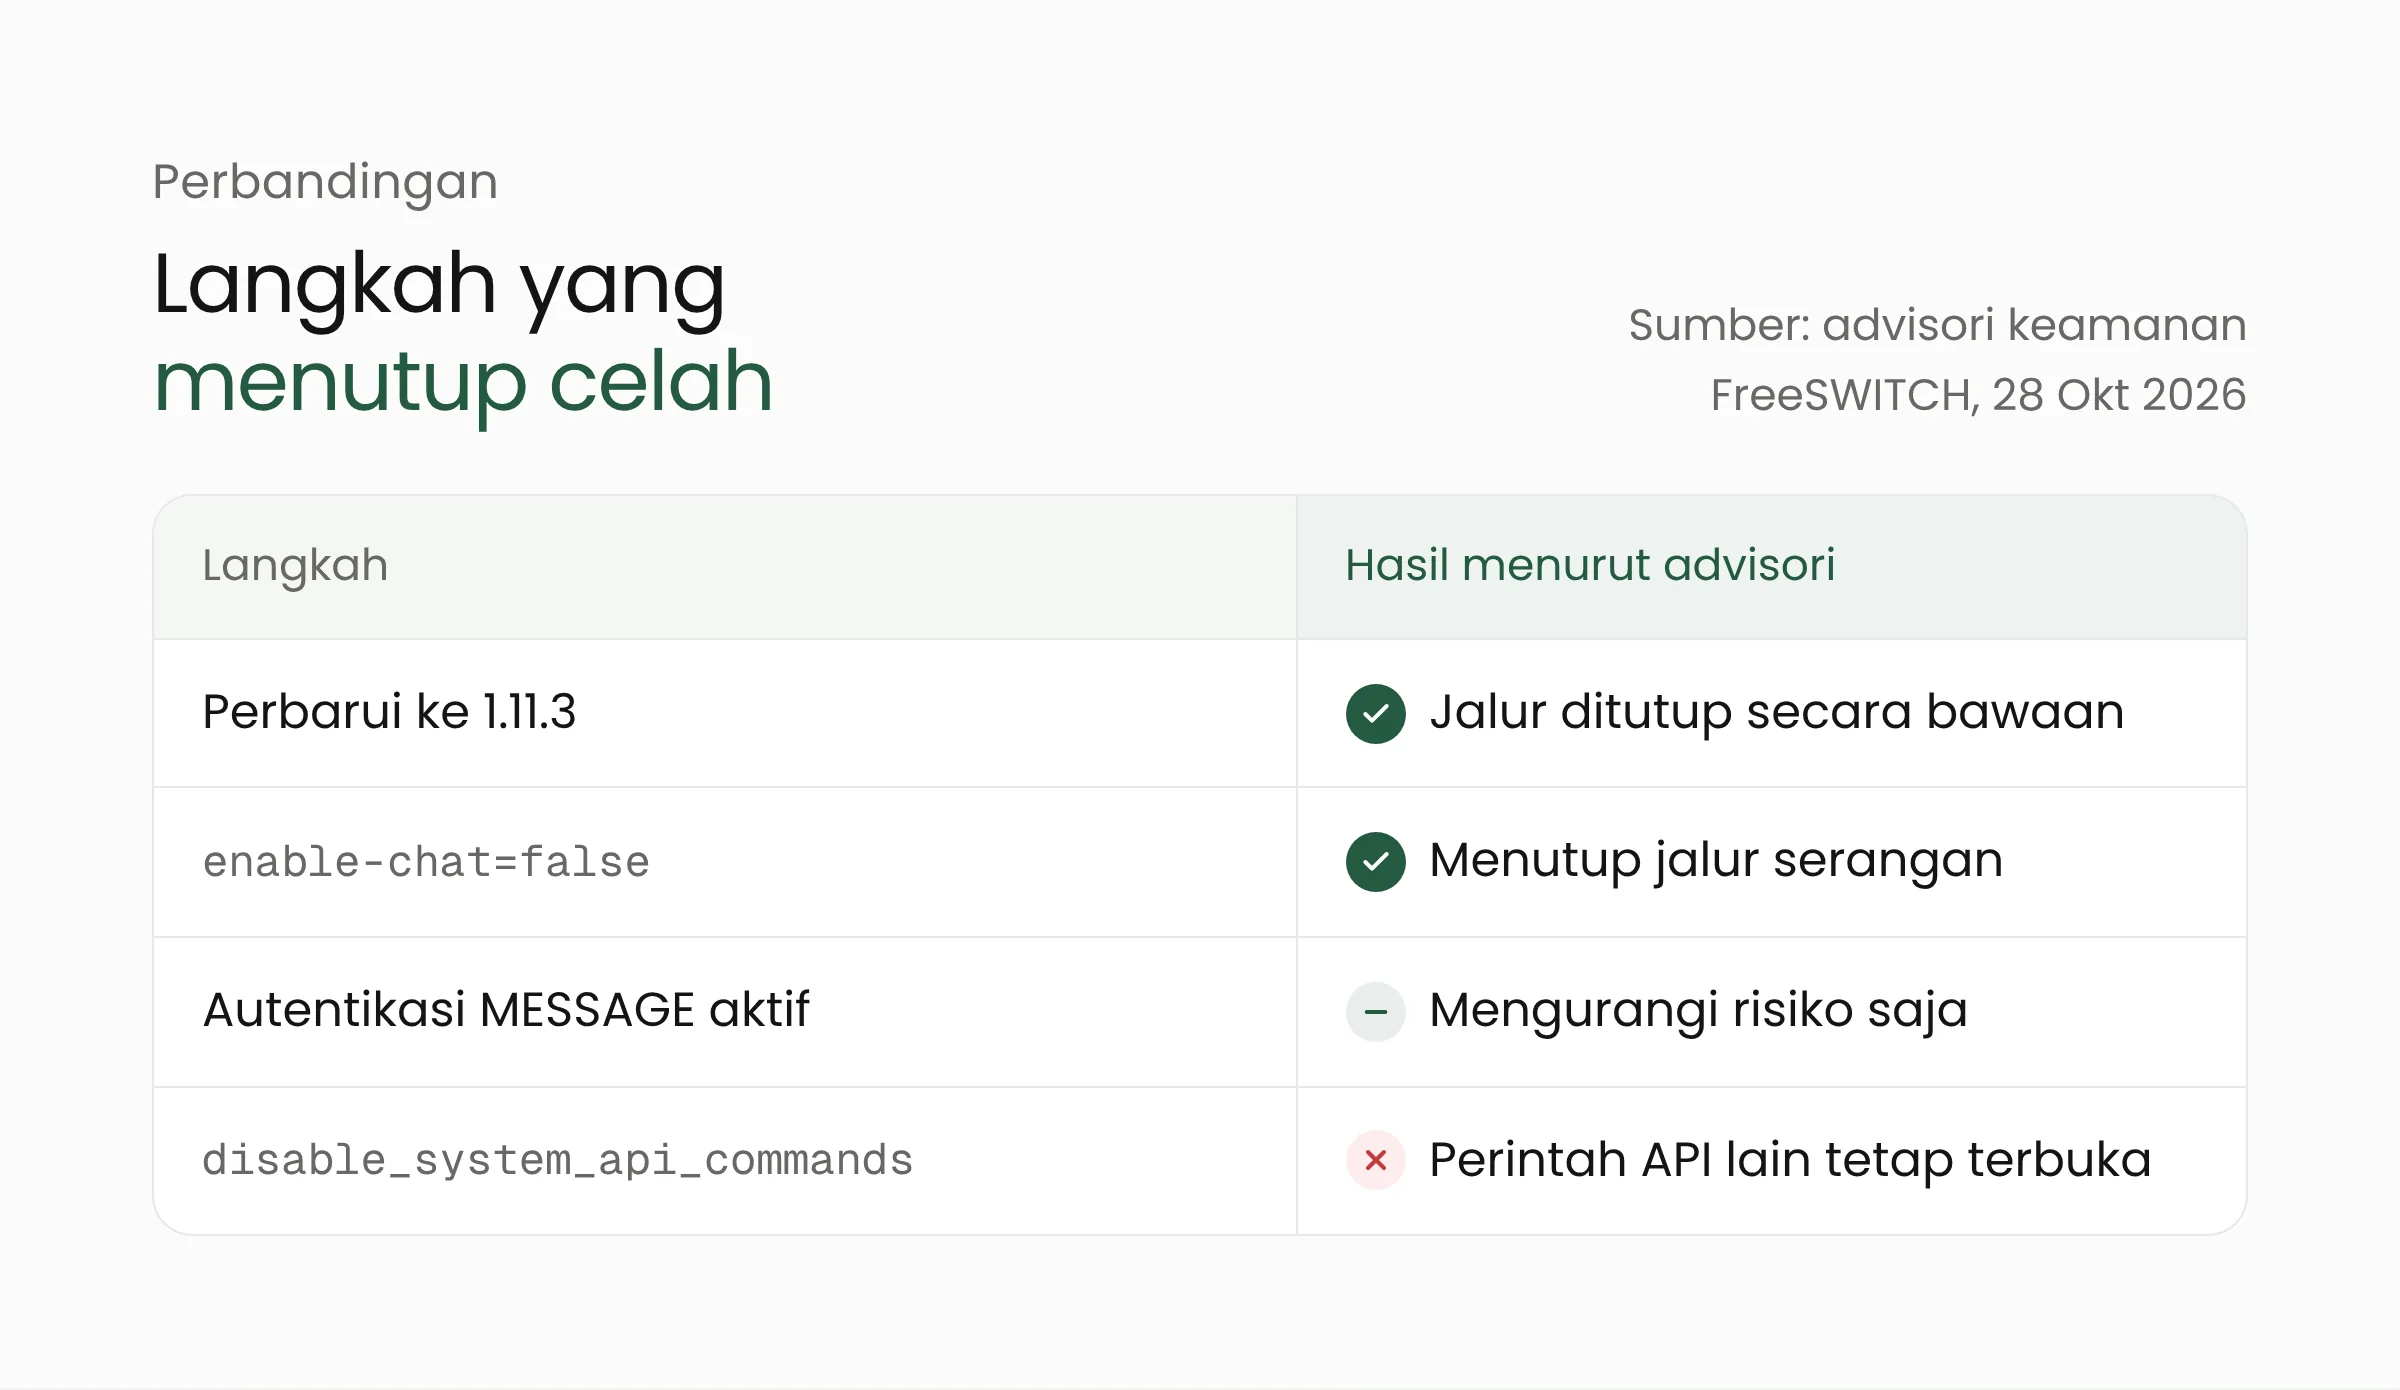The image size is (2400, 1390).
Task: Click the text 'Mengurangi risiko saja'
Action: (x=1698, y=1012)
